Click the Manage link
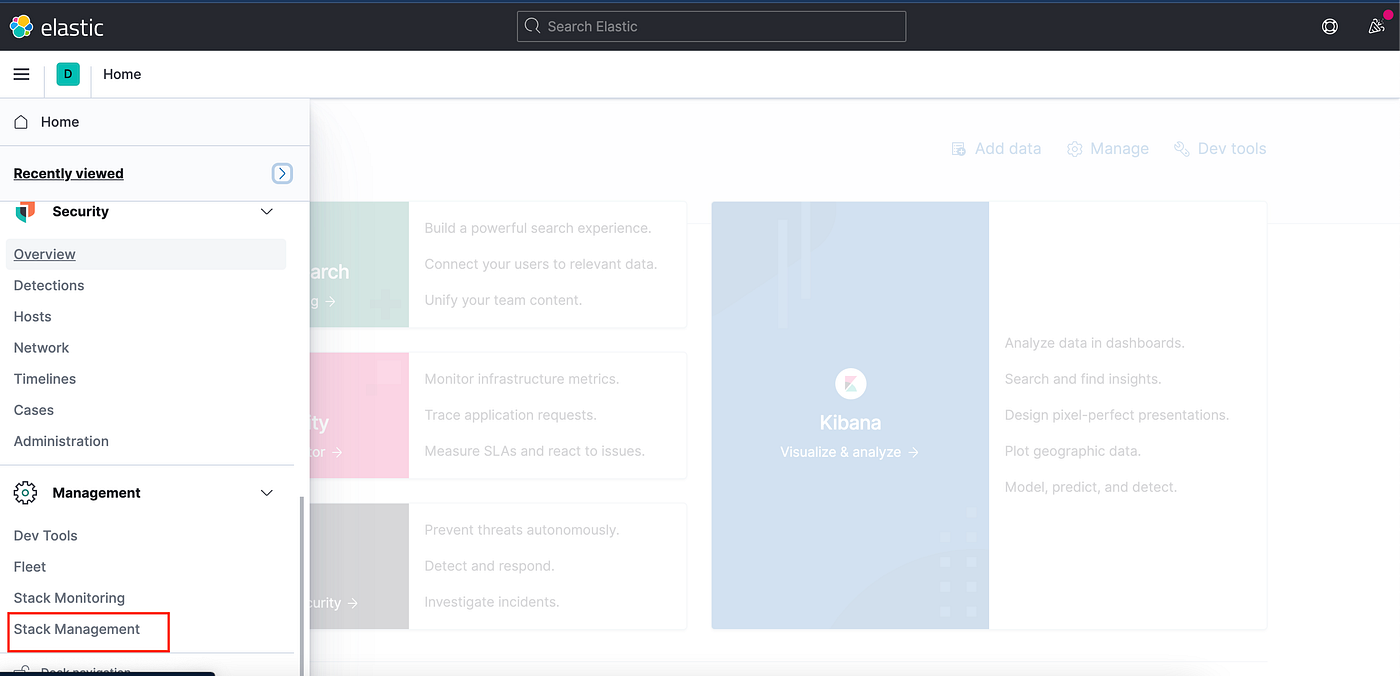 tap(1108, 148)
